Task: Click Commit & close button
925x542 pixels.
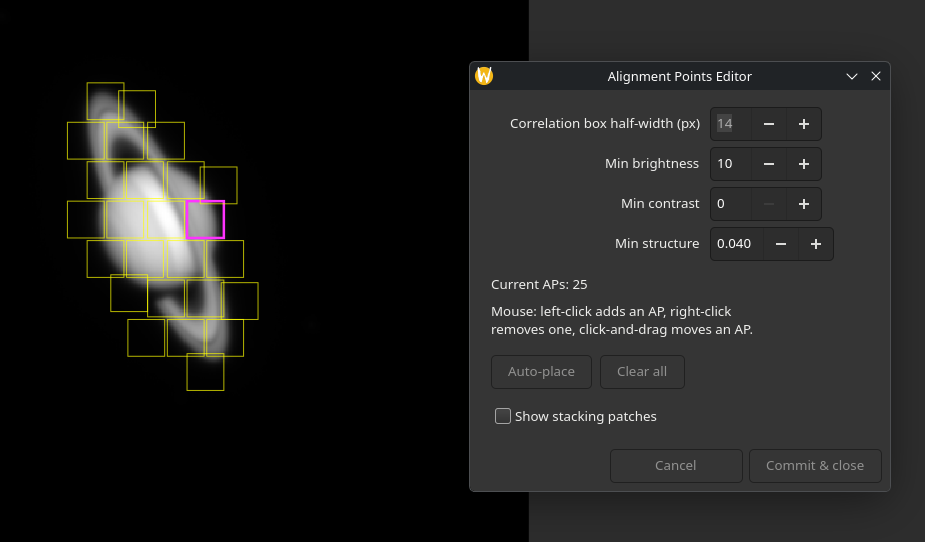Action: pos(815,466)
